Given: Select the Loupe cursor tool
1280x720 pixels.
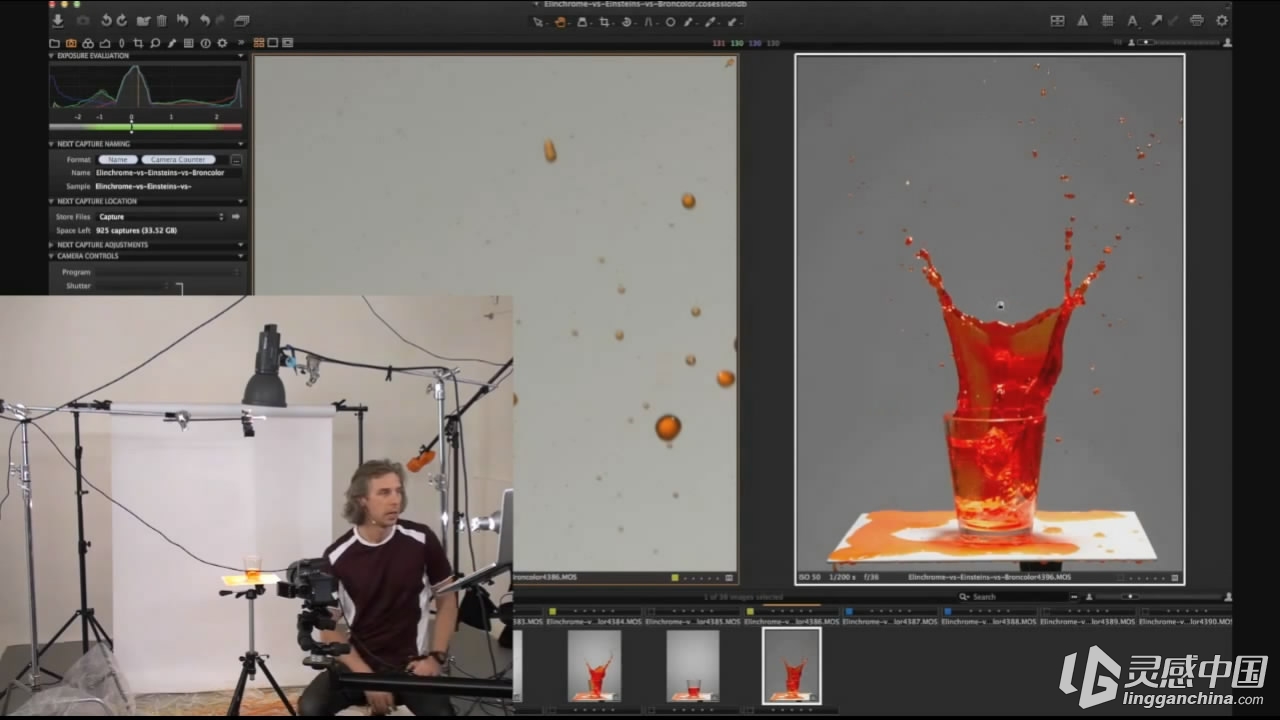Looking at the screenshot, I should coord(582,22).
